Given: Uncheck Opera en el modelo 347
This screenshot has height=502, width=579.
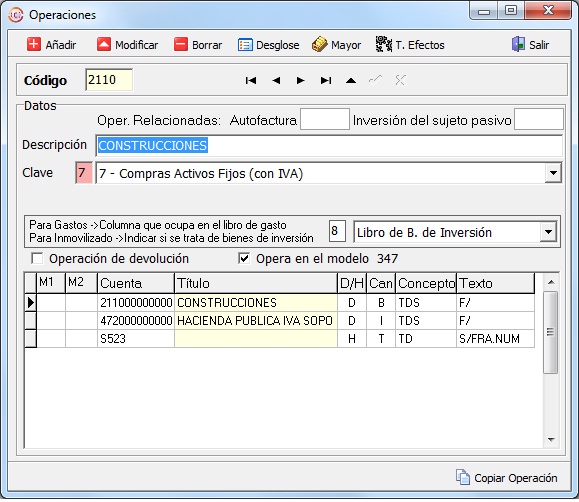Looking at the screenshot, I should point(244,258).
